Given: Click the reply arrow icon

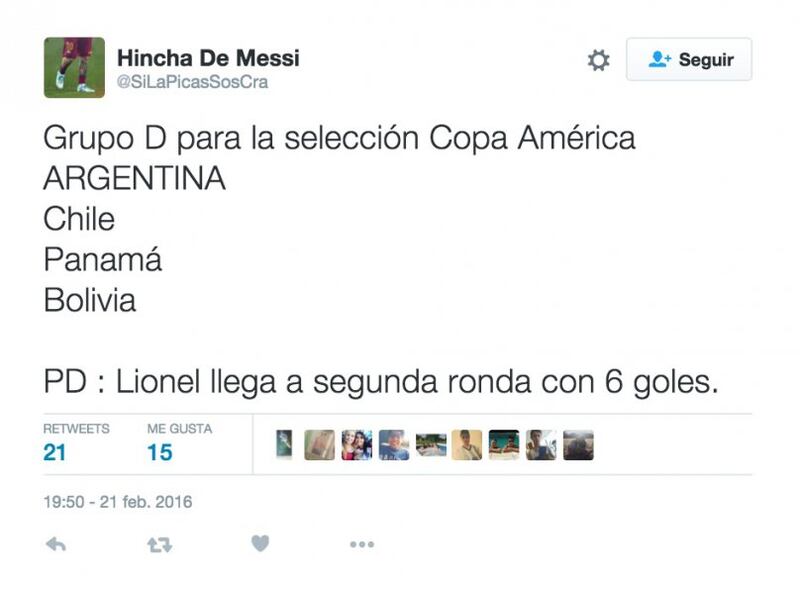Looking at the screenshot, I should 56,544.
